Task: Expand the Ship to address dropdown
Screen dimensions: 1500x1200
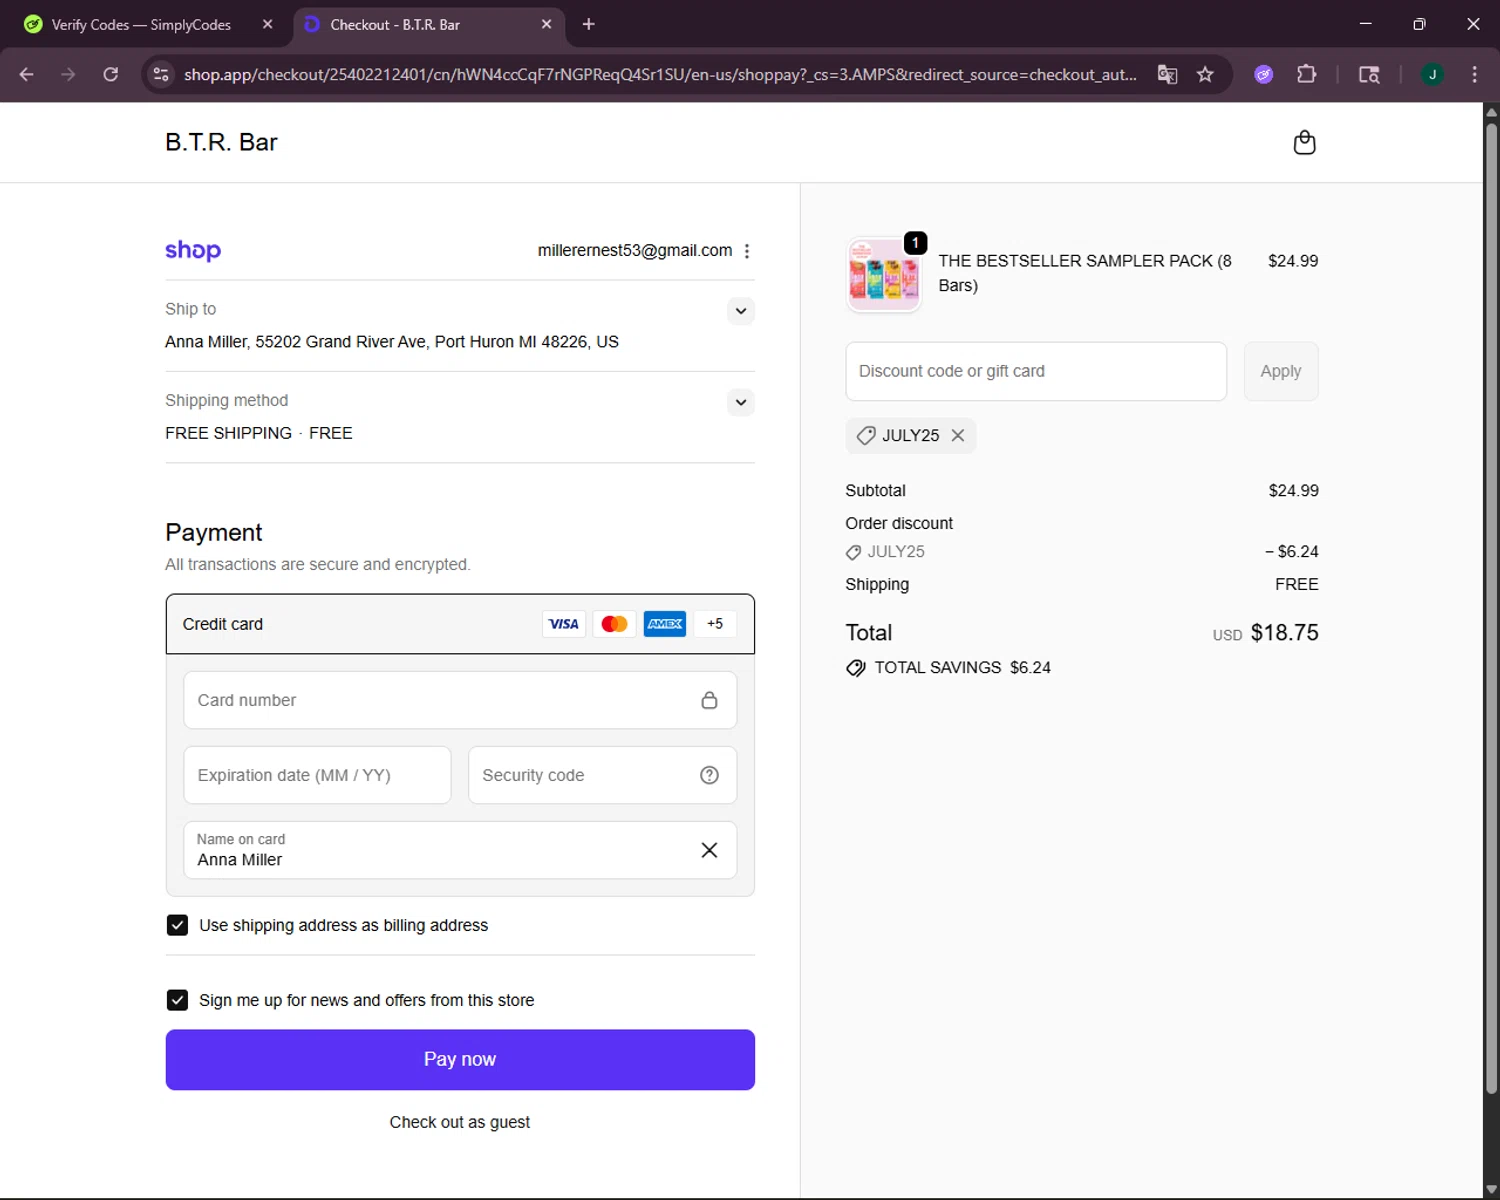Action: 741,311
